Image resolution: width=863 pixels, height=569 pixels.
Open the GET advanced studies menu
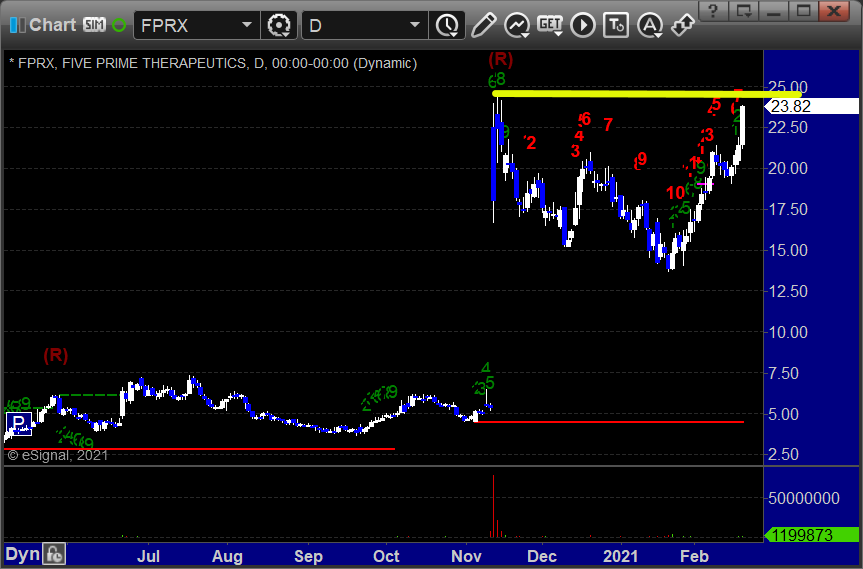(550, 25)
